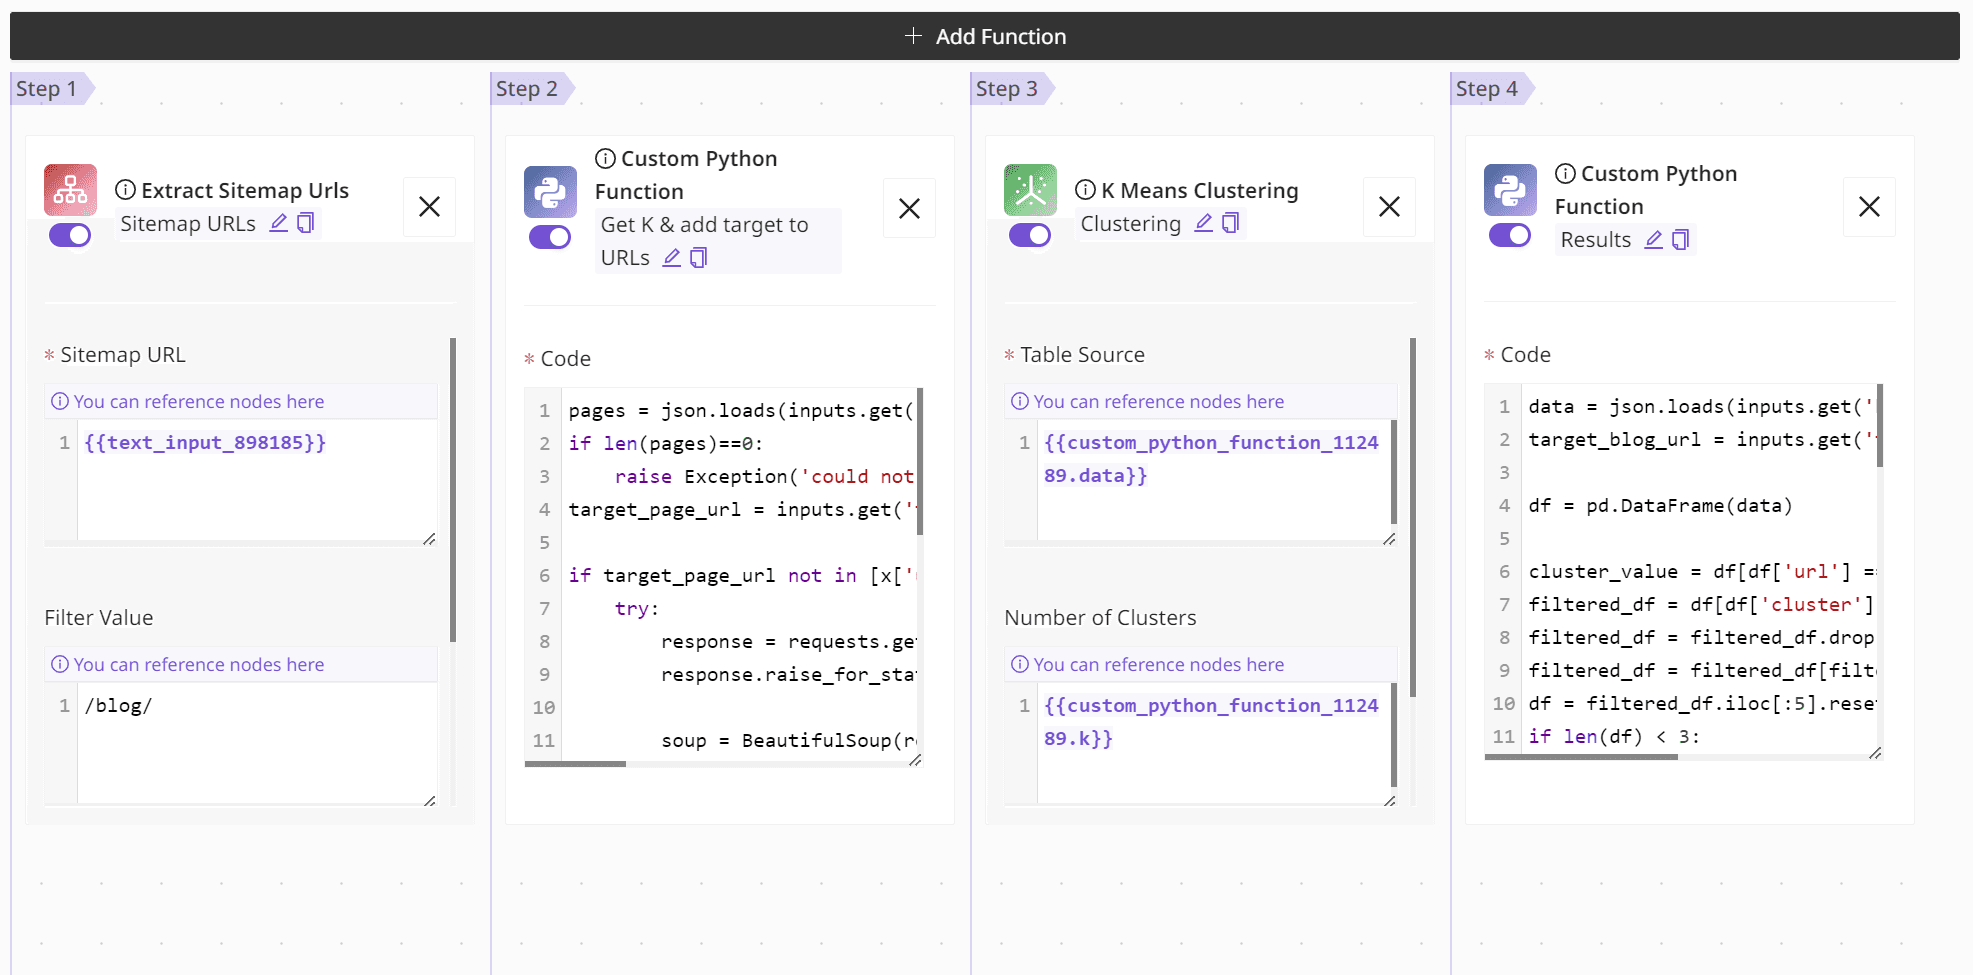Click the Step 1 label
Screen dimensions: 1973x975
pyautogui.click(x=47, y=88)
